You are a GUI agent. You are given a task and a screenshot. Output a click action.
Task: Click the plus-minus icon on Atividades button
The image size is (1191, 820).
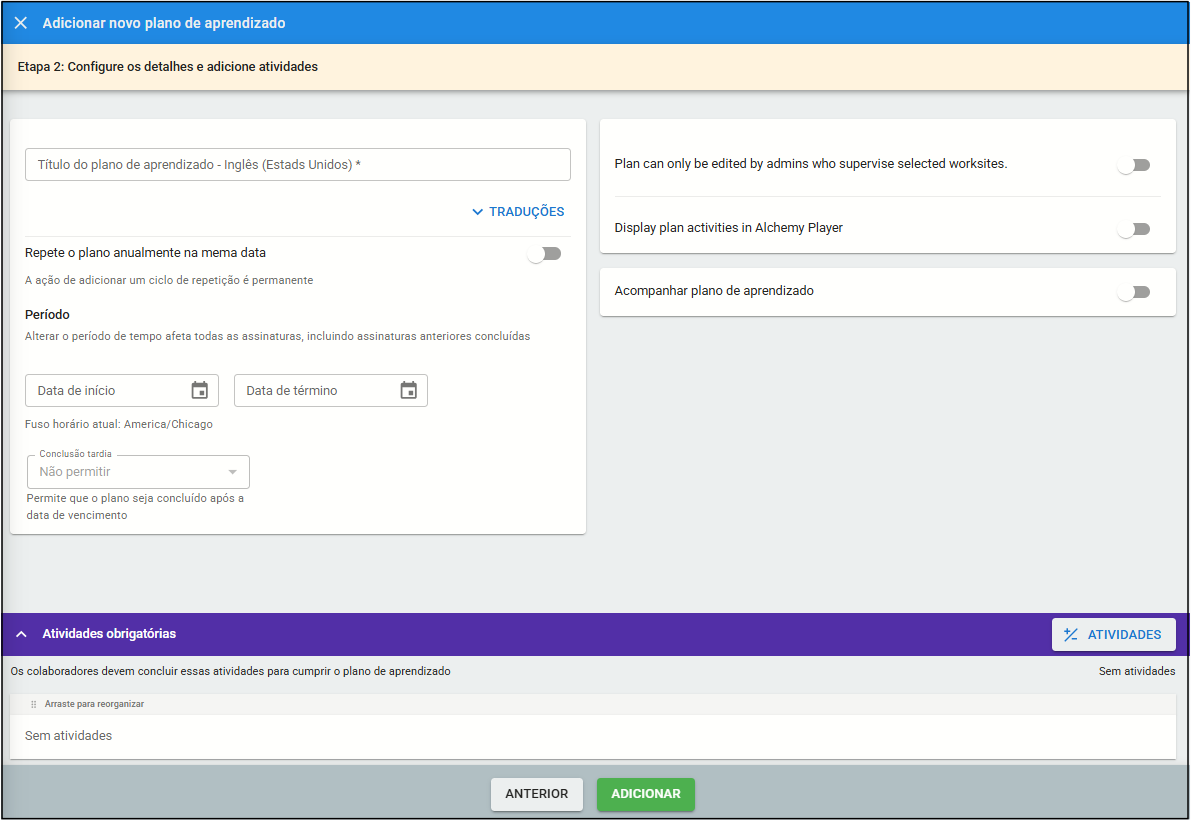click(x=1071, y=635)
